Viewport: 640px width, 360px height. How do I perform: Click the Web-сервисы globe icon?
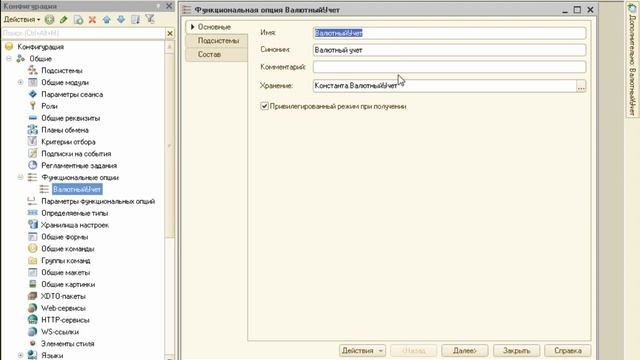click(x=33, y=308)
